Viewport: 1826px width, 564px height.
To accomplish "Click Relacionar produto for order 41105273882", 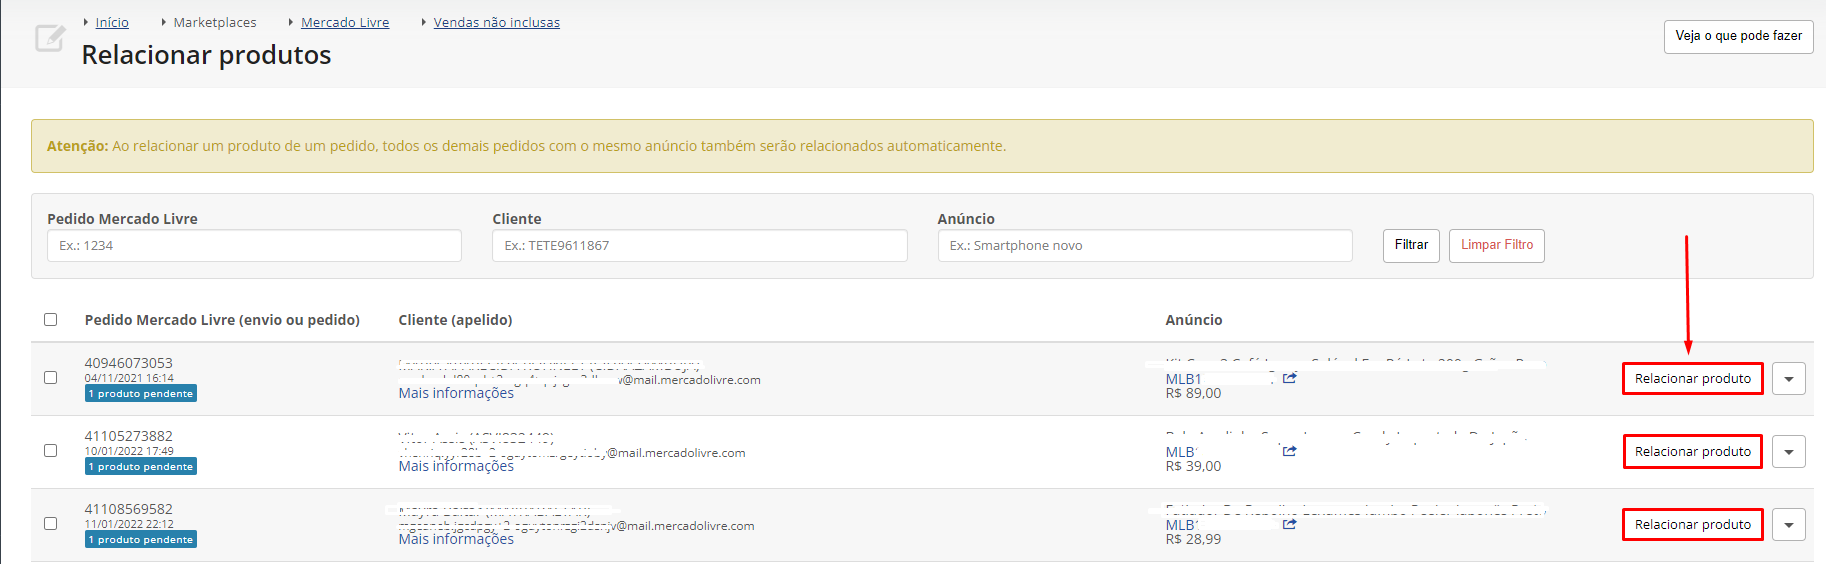I will click(x=1693, y=452).
